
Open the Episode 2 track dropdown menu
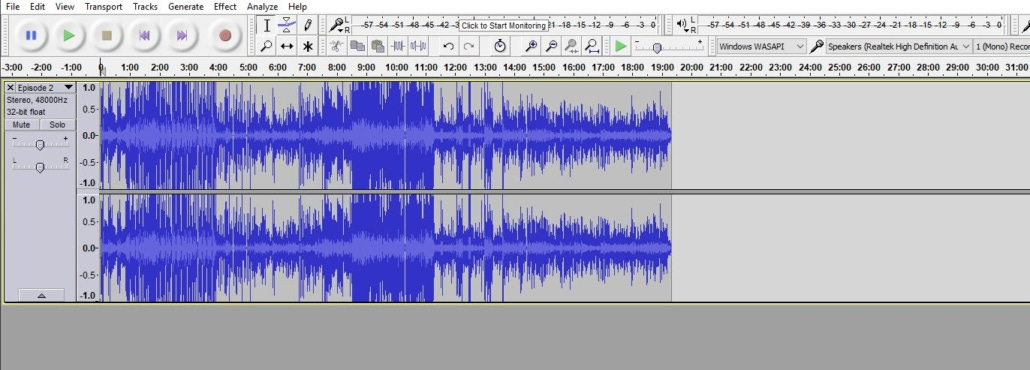(x=68, y=87)
